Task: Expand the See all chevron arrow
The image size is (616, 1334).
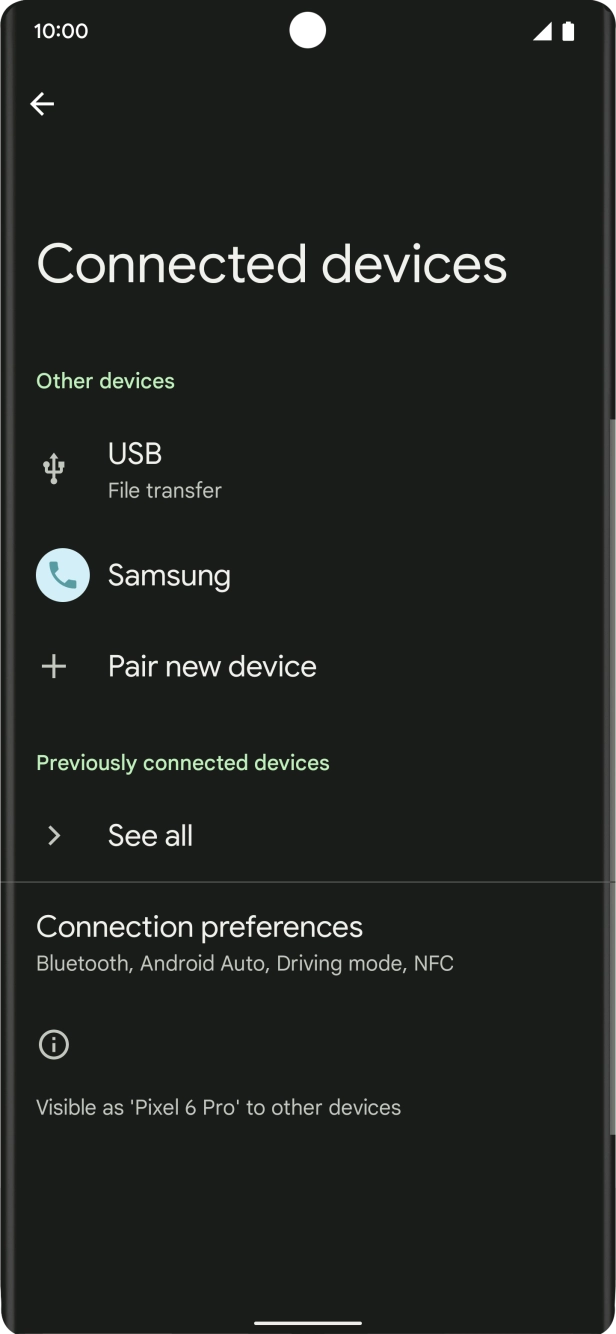Action: [x=54, y=836]
